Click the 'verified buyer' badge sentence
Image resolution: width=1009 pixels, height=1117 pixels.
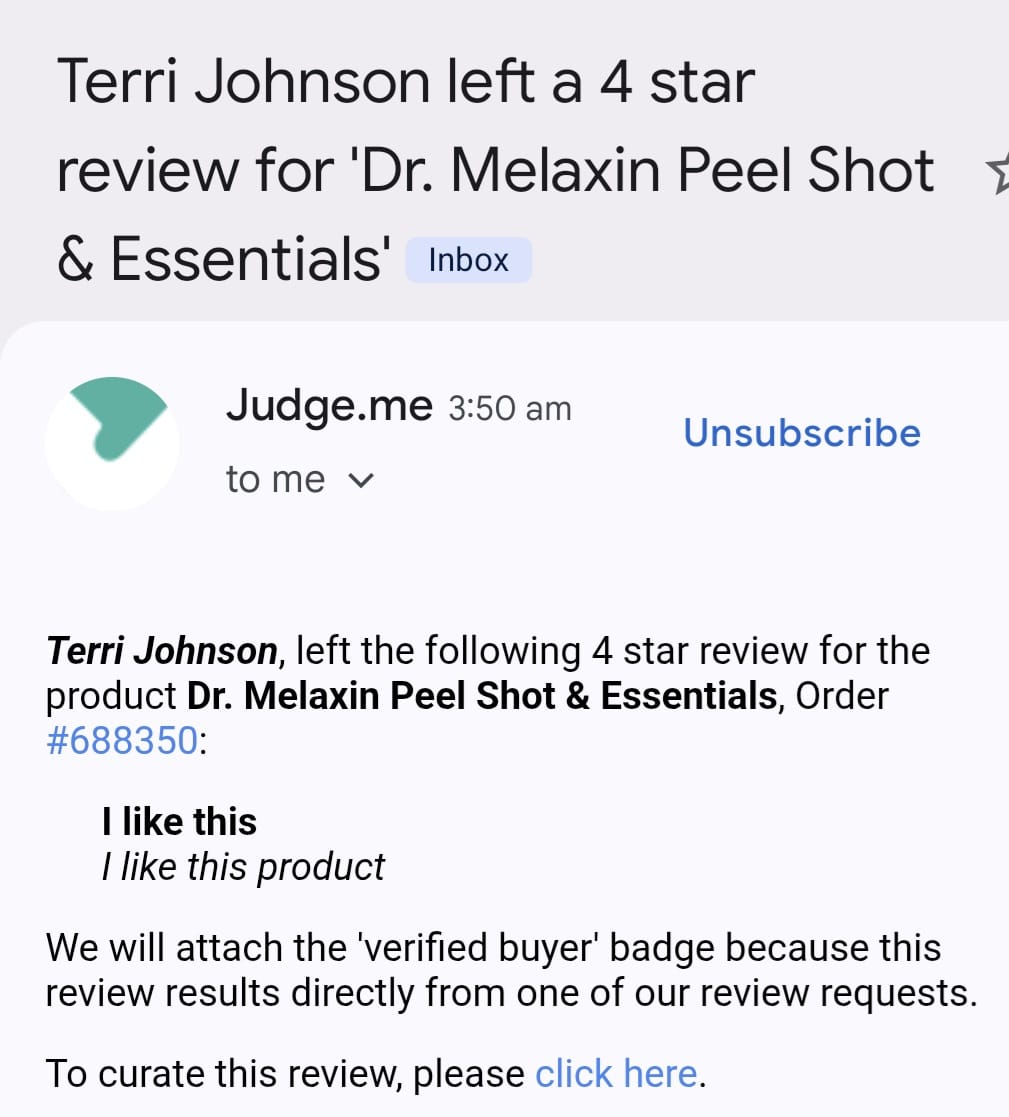[x=493, y=947]
